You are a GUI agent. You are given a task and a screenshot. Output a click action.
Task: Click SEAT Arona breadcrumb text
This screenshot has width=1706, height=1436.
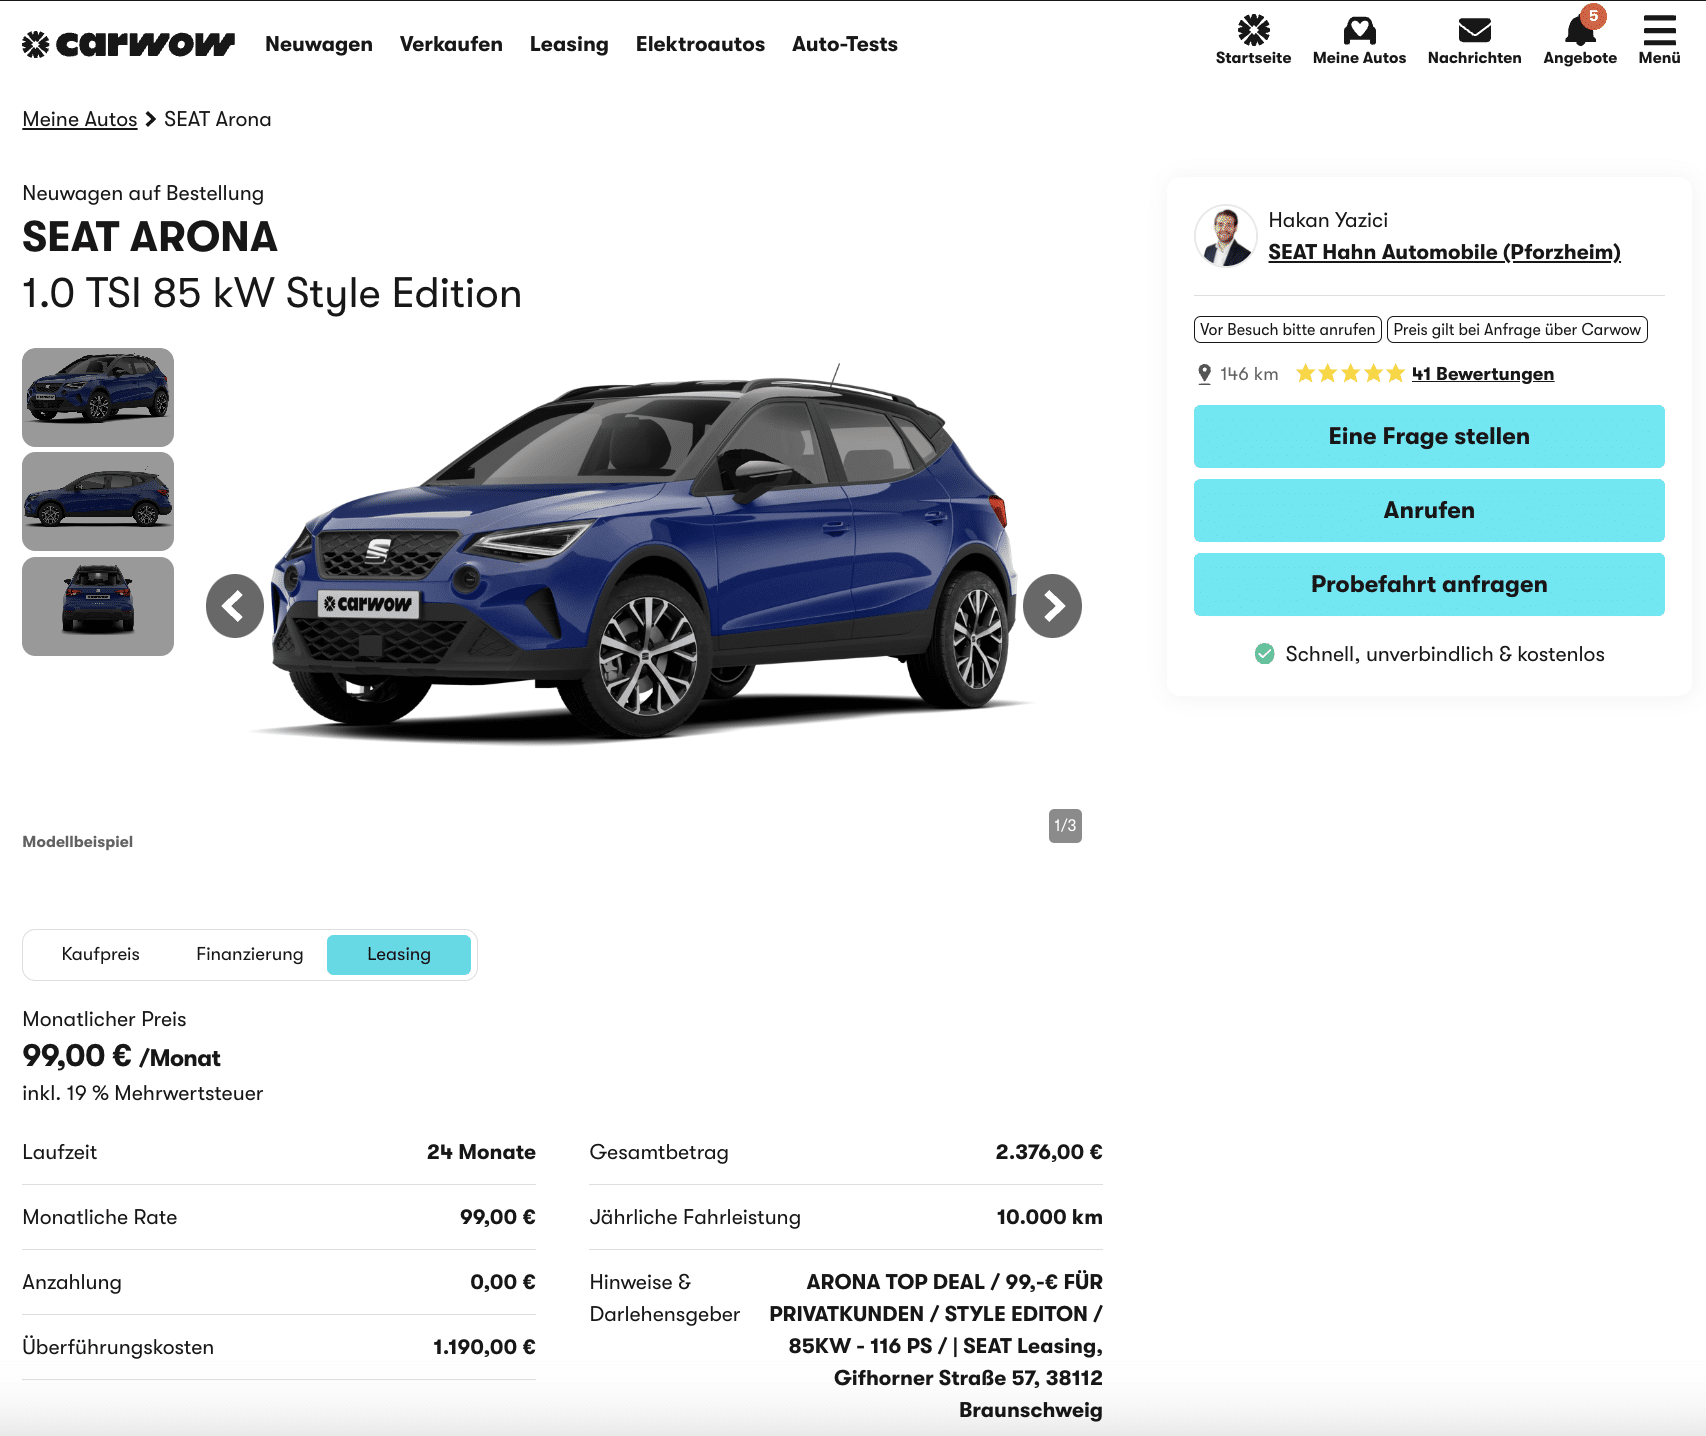click(218, 119)
